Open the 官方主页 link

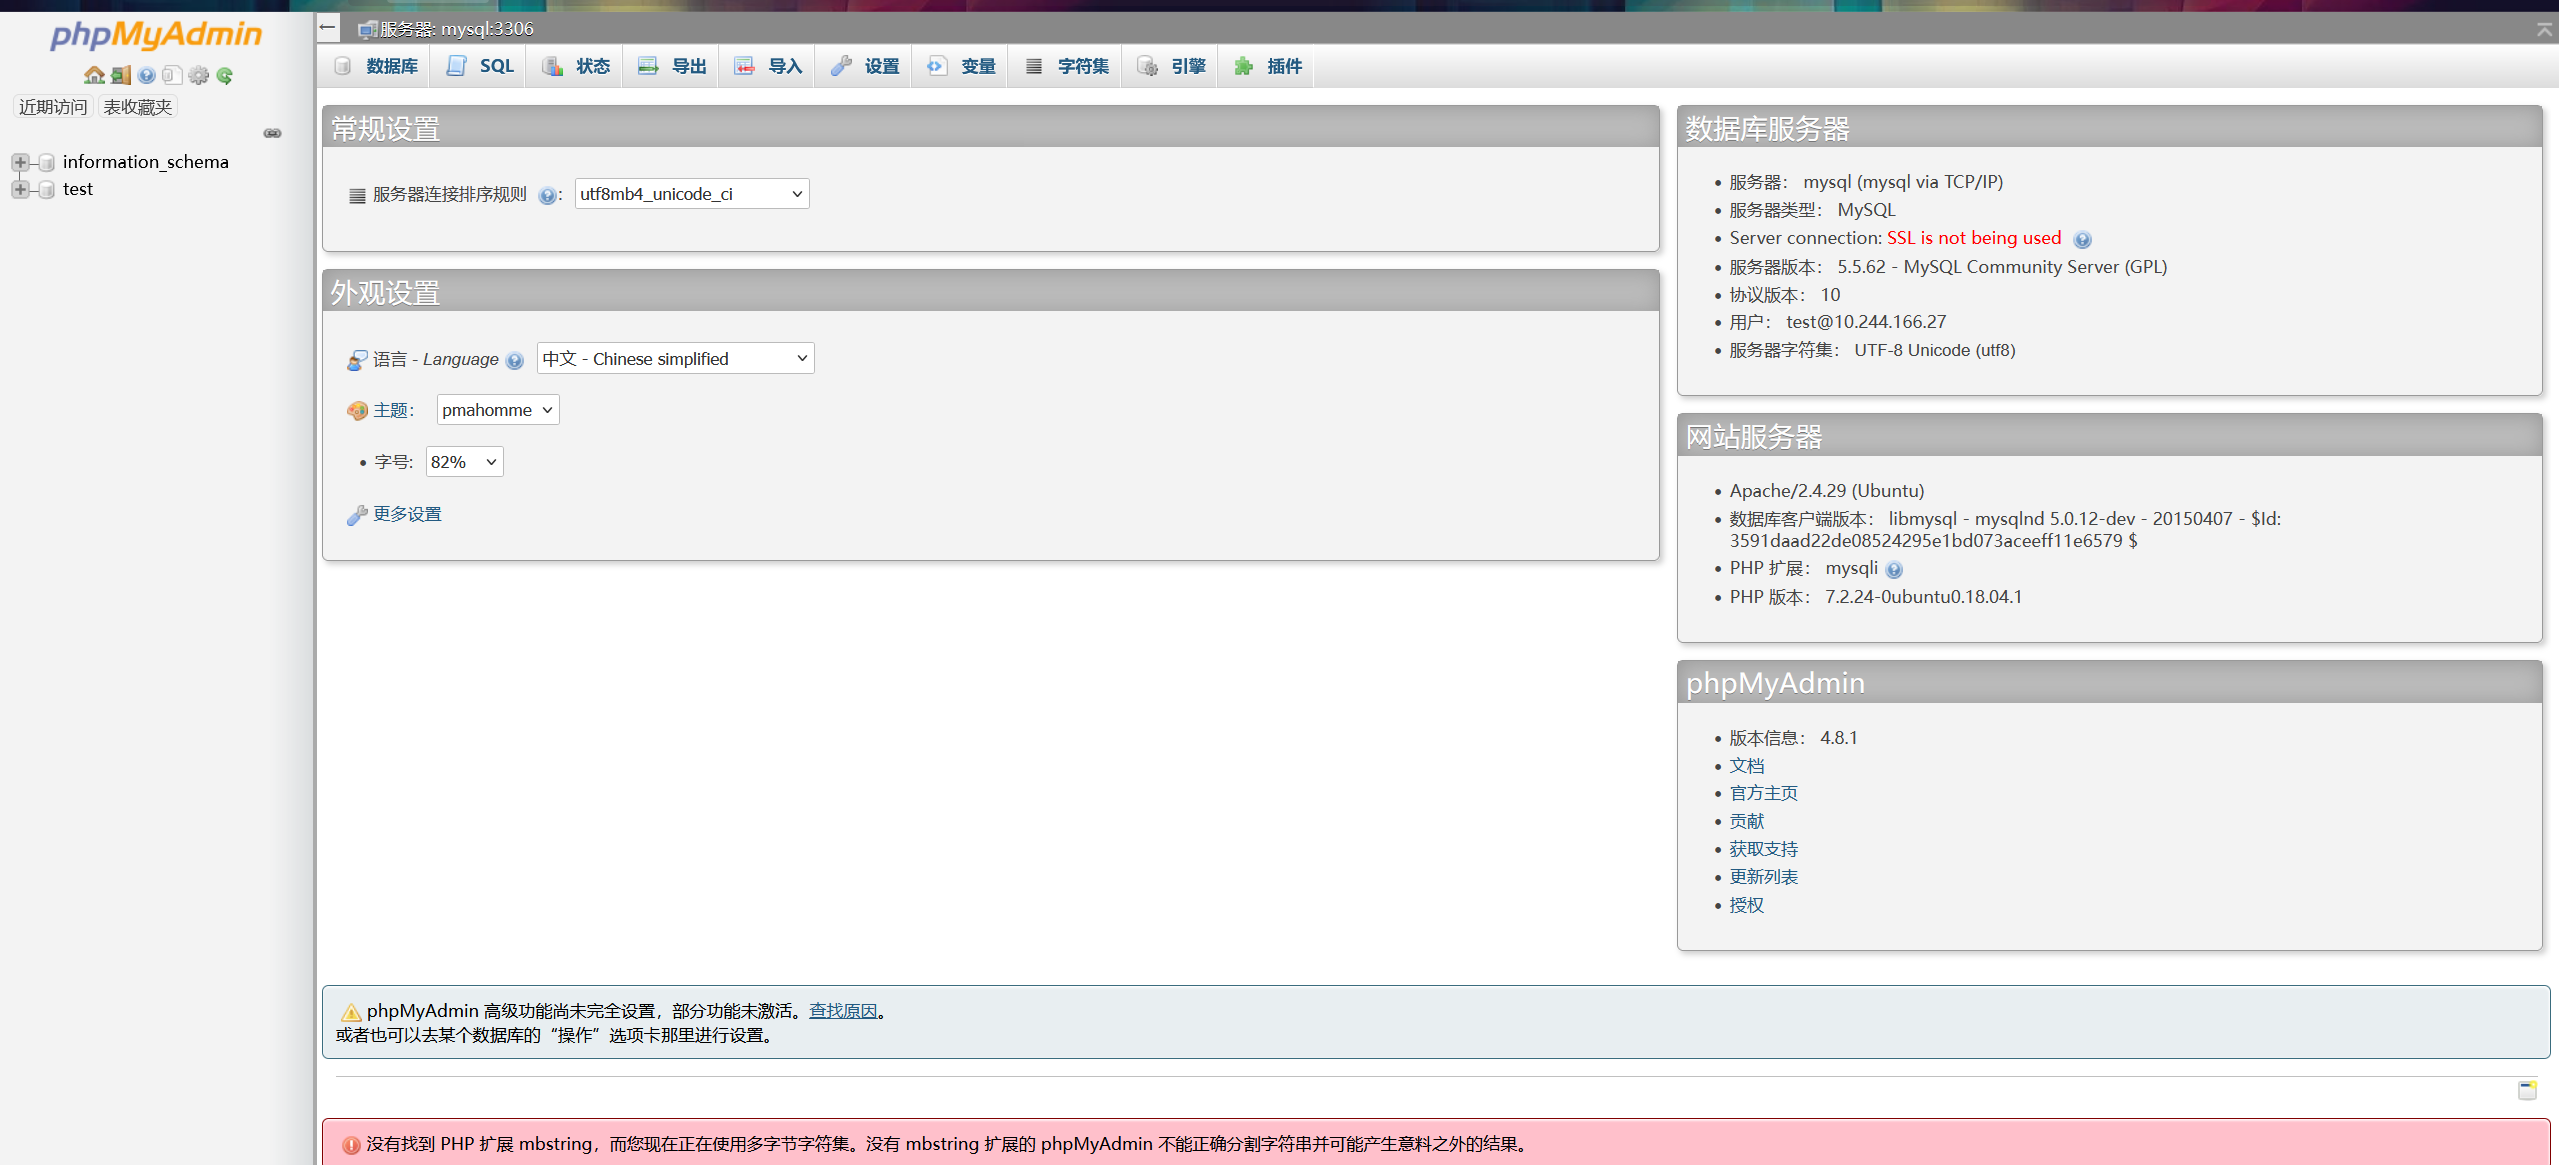click(x=1763, y=793)
